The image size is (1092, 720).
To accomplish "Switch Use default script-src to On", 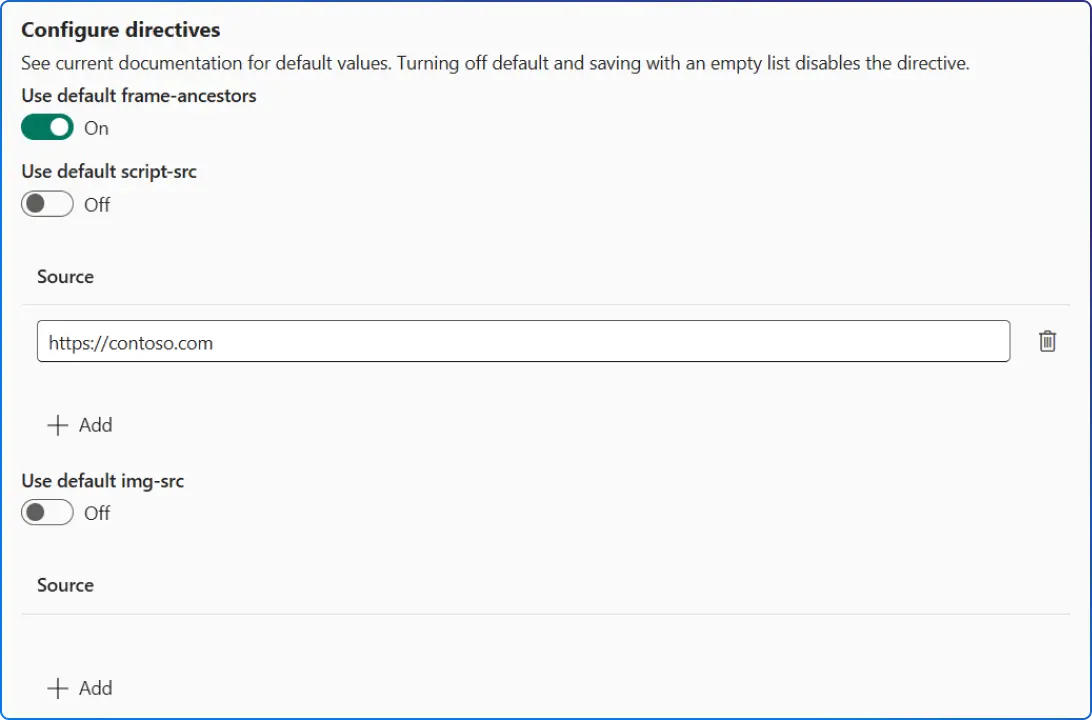I will point(46,204).
